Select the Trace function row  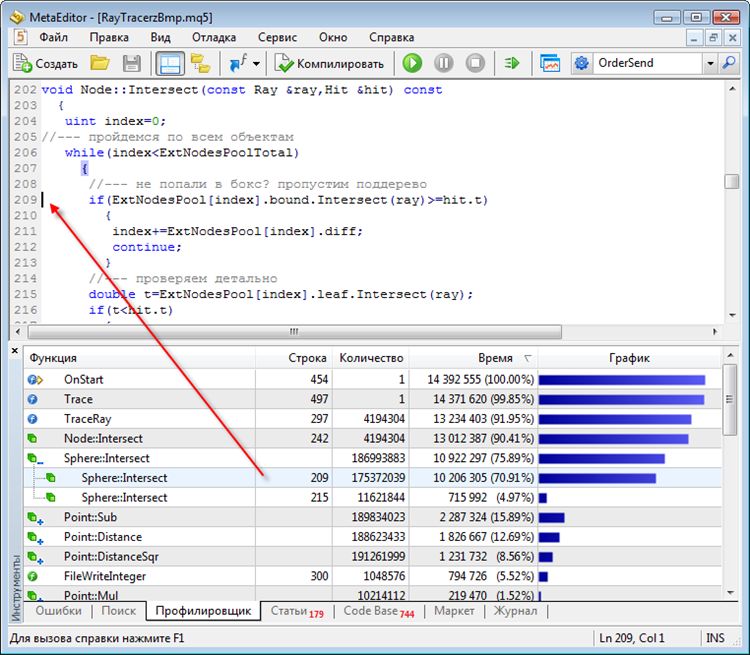point(373,399)
